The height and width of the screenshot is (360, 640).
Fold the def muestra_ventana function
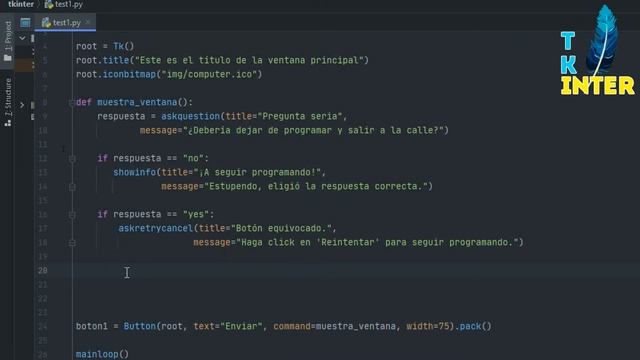pyautogui.click(x=71, y=102)
